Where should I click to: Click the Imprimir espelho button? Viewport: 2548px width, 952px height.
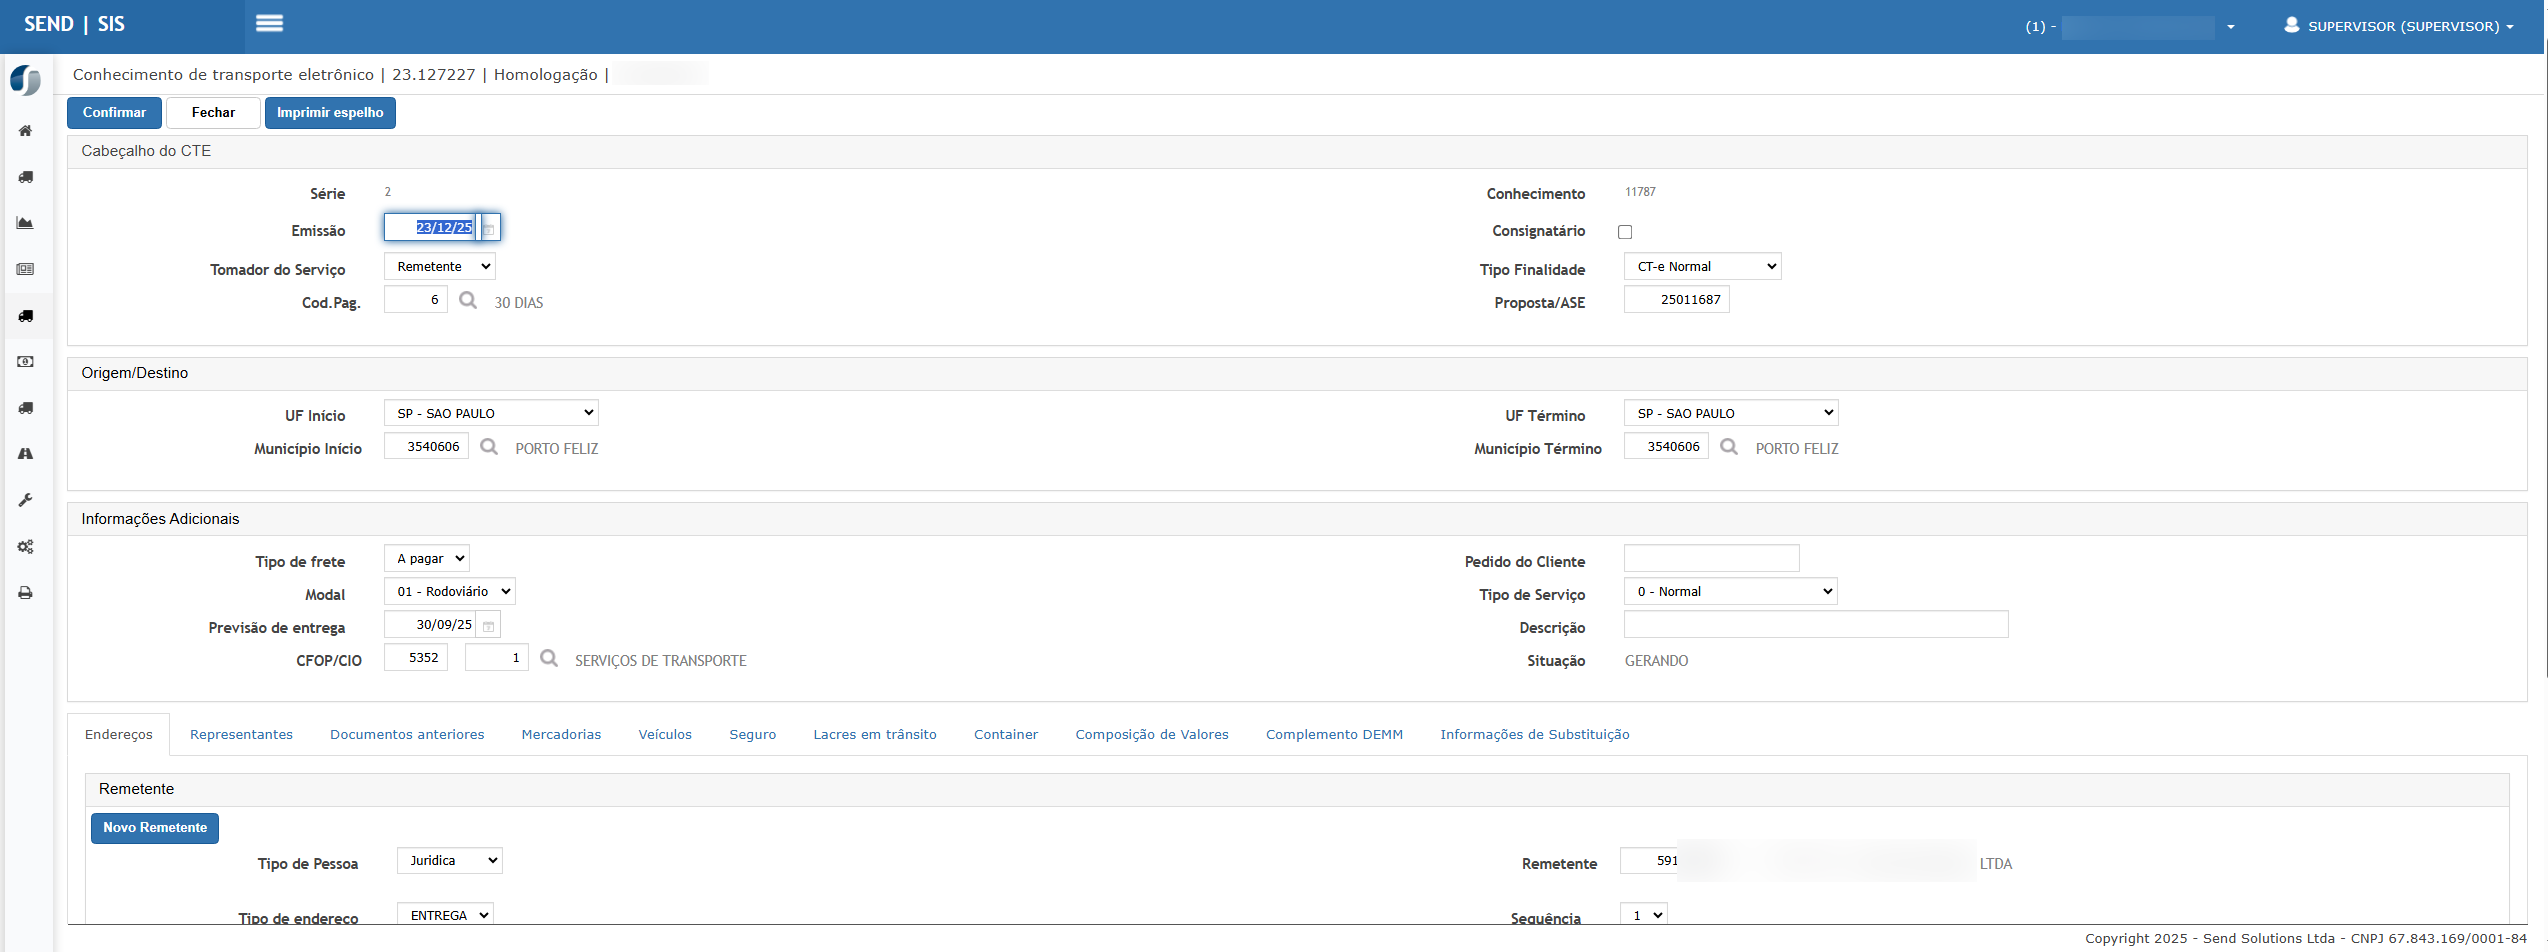(330, 113)
